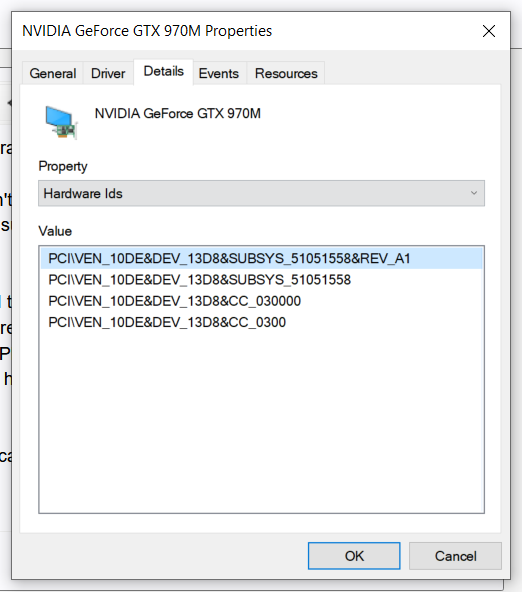Image resolution: width=522 pixels, height=592 pixels.
Task: Open the General tab
Action: (52, 73)
